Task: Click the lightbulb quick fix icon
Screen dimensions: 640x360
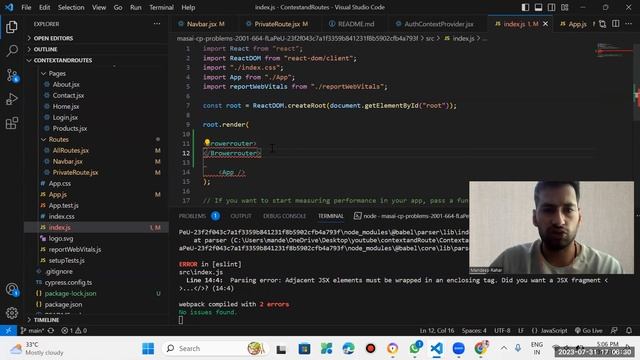Action: (207, 142)
